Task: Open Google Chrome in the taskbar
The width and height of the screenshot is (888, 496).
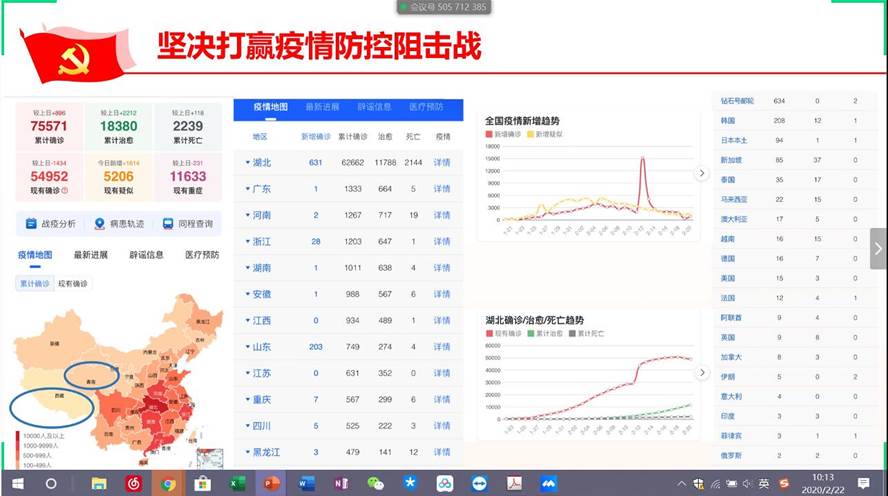Action: coord(168,483)
